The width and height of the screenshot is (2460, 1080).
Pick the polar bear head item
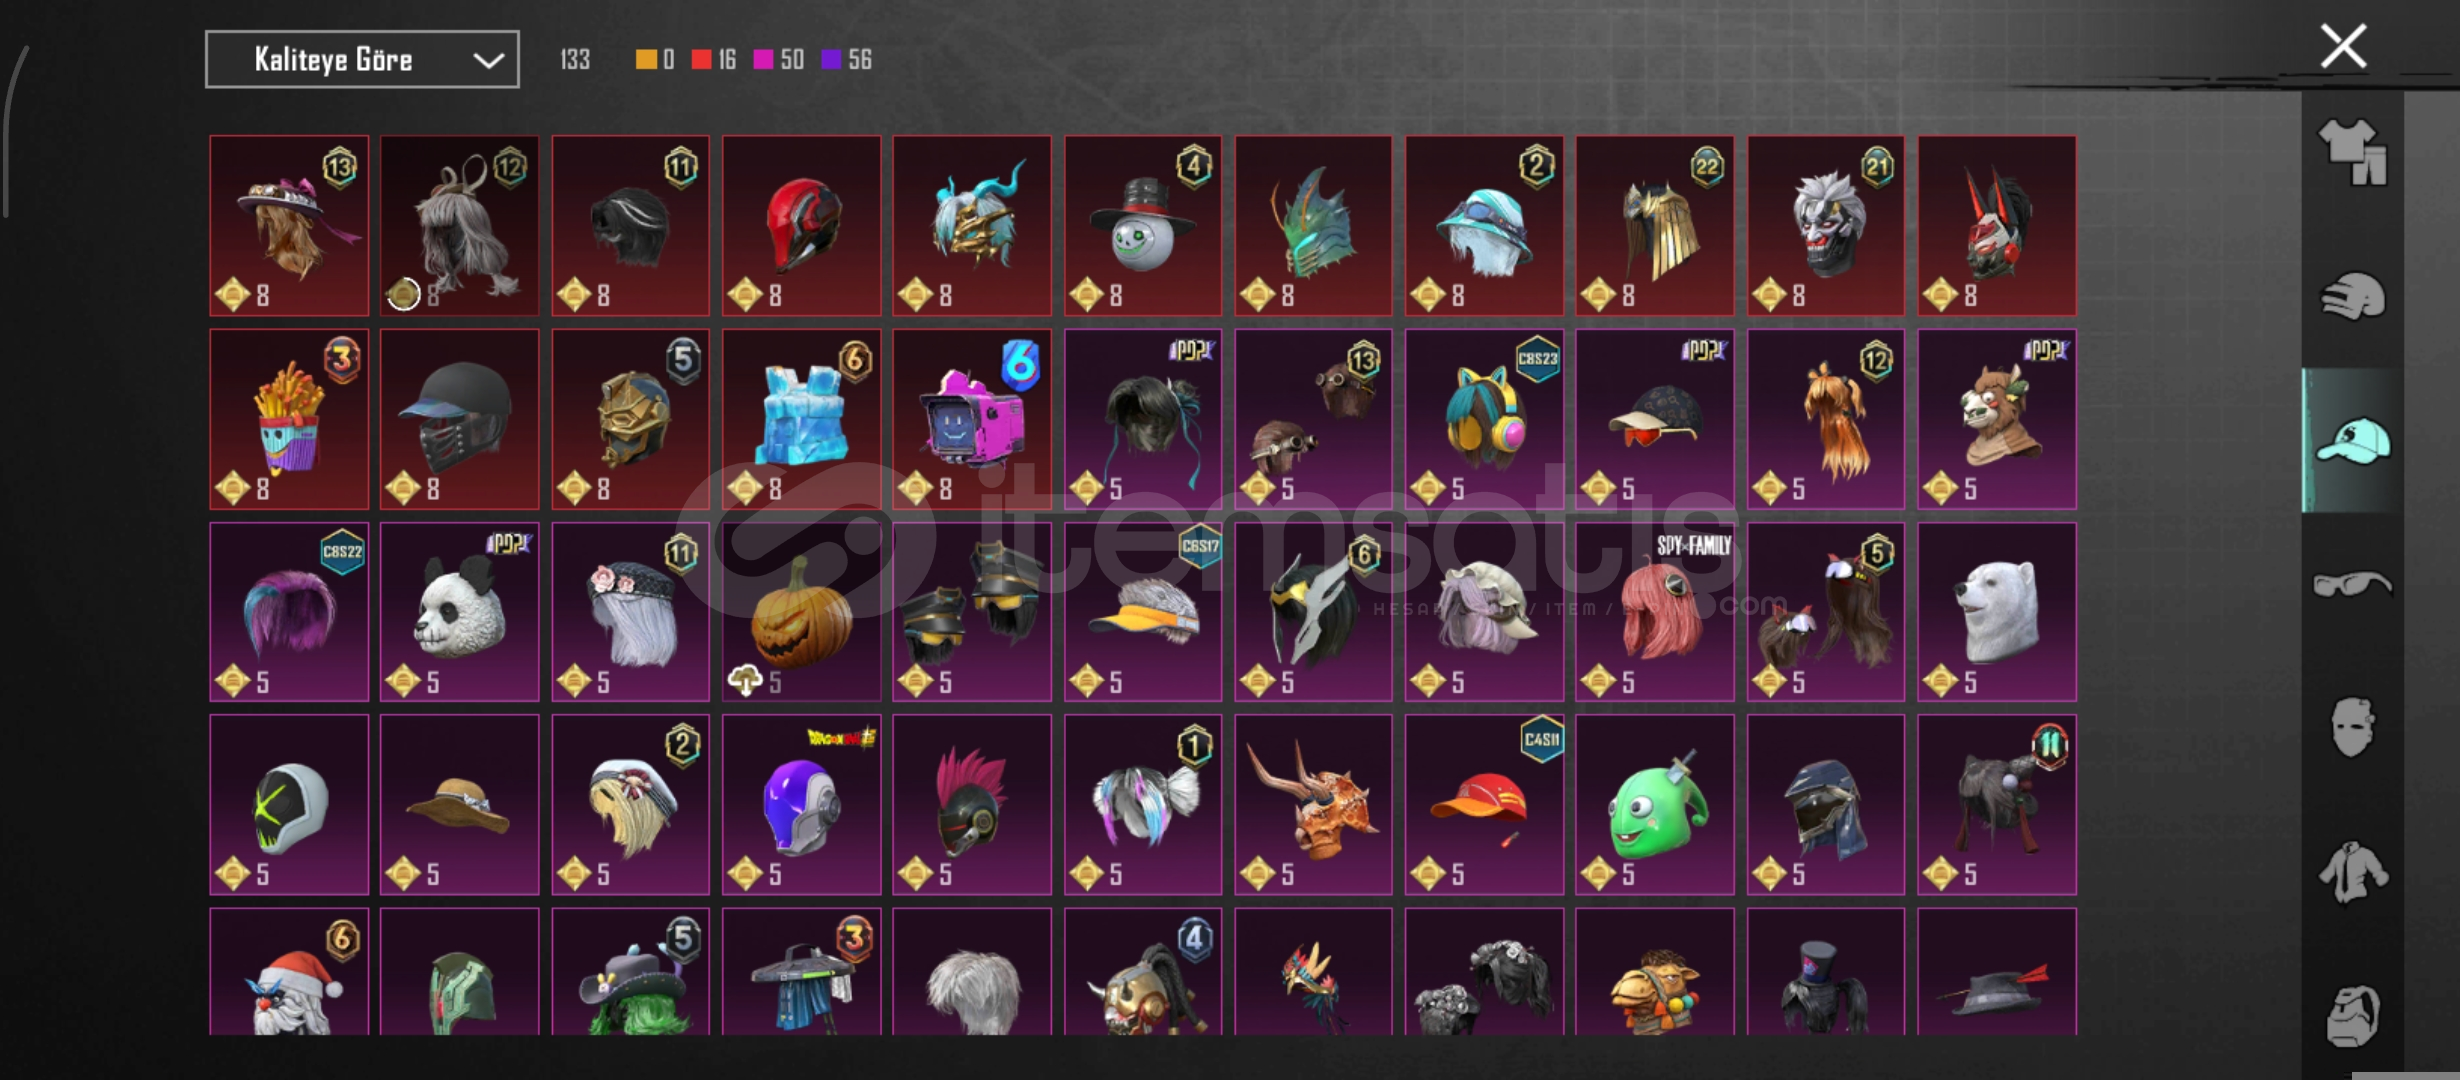point(1997,612)
